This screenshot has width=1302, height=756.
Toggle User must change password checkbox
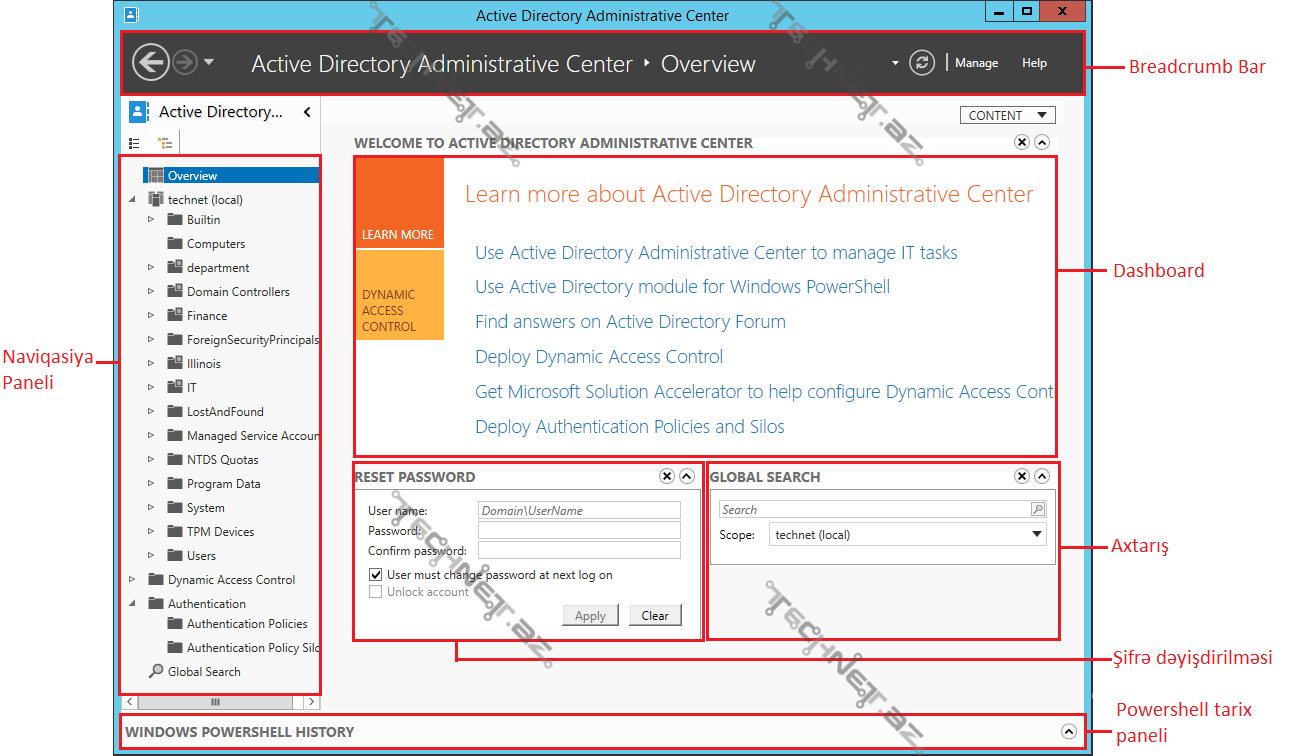point(376,575)
